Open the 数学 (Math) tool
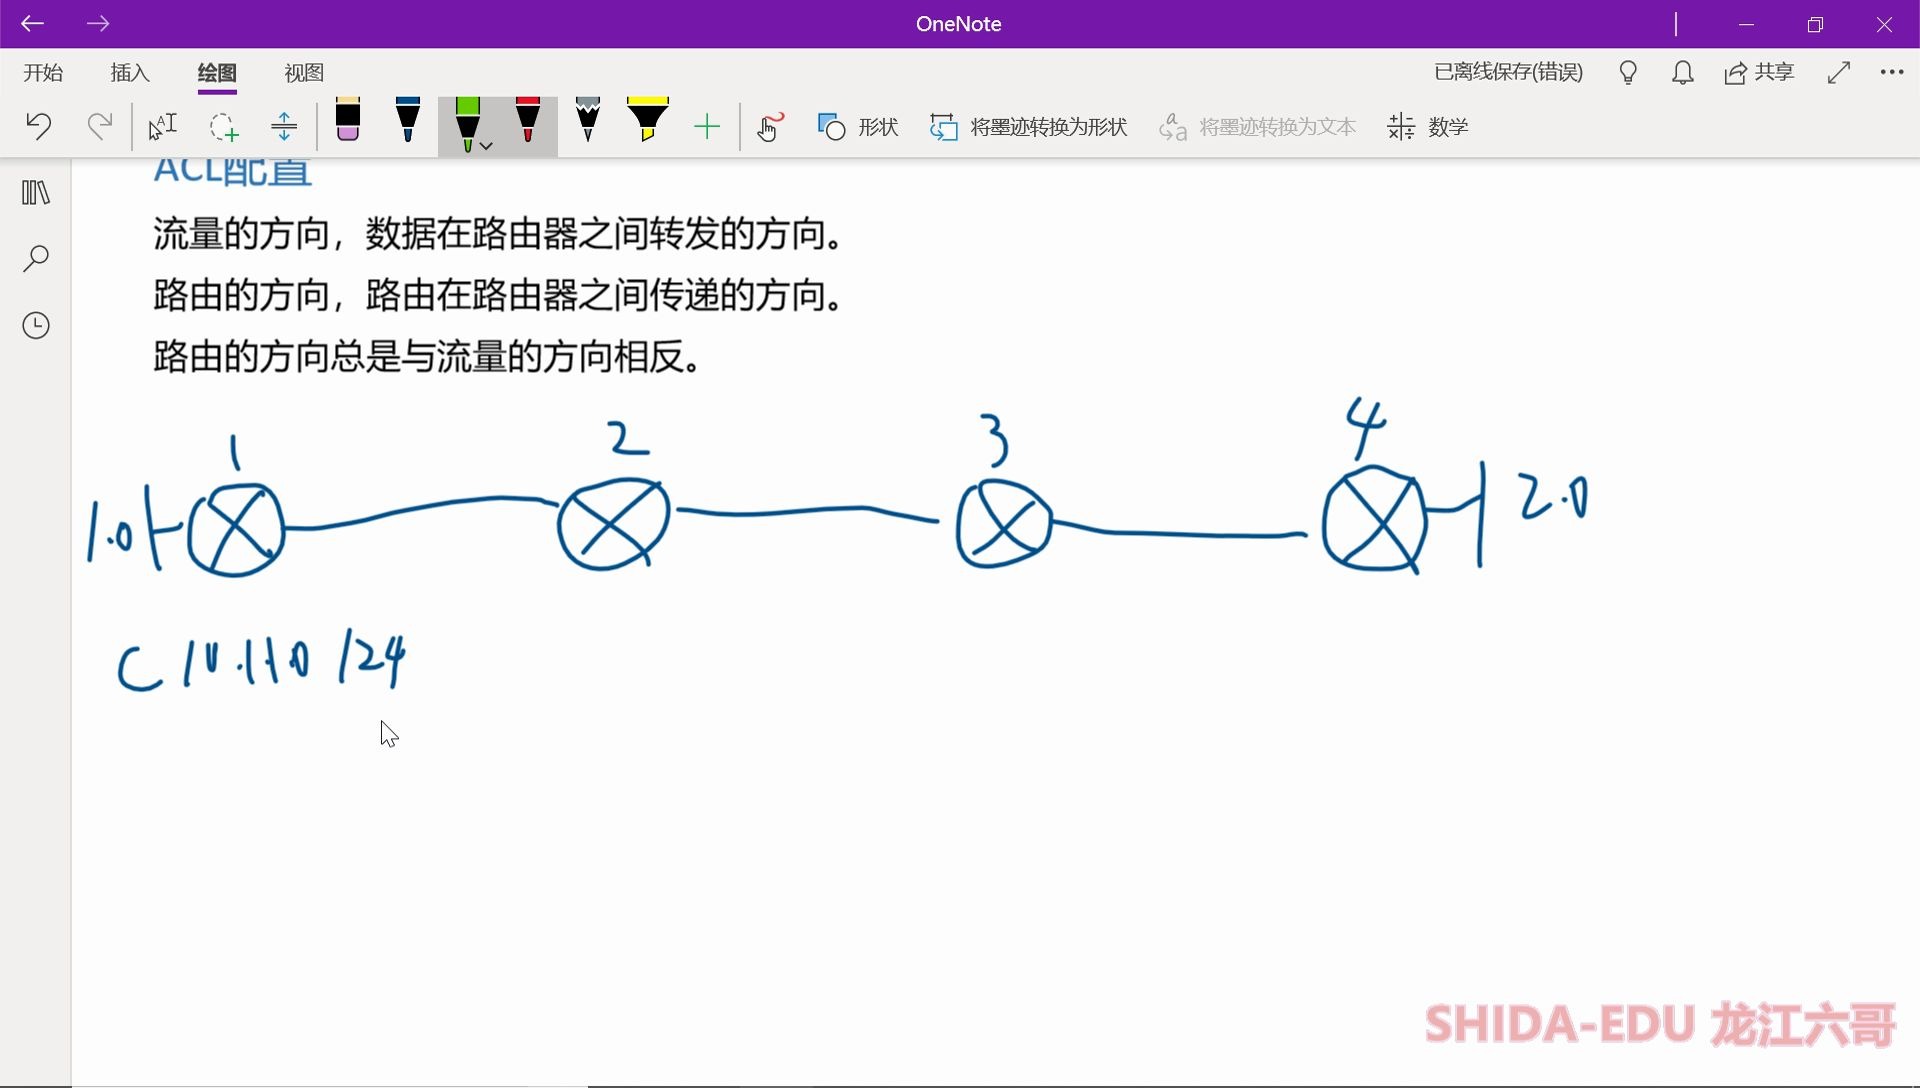The width and height of the screenshot is (1920, 1088). pos(1428,127)
